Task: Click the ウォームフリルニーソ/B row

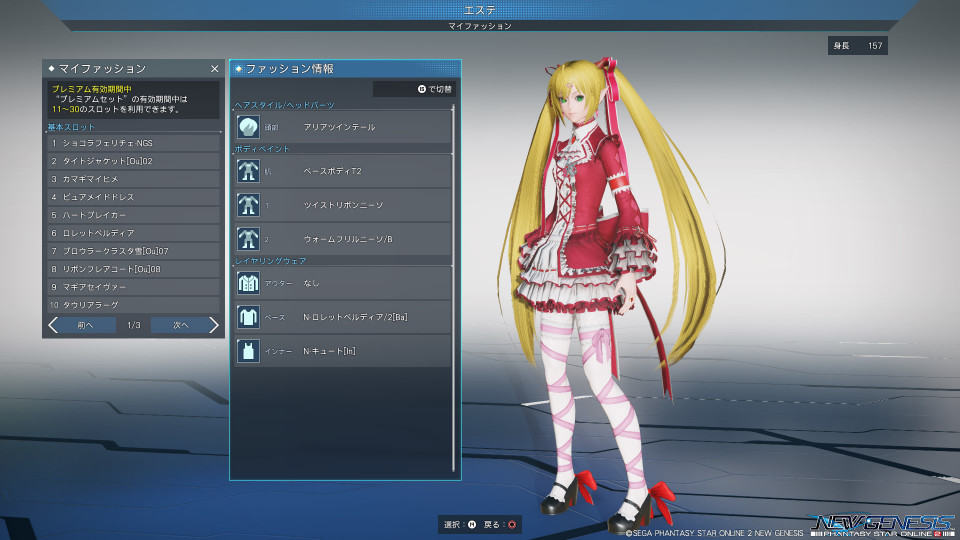Action: point(343,239)
